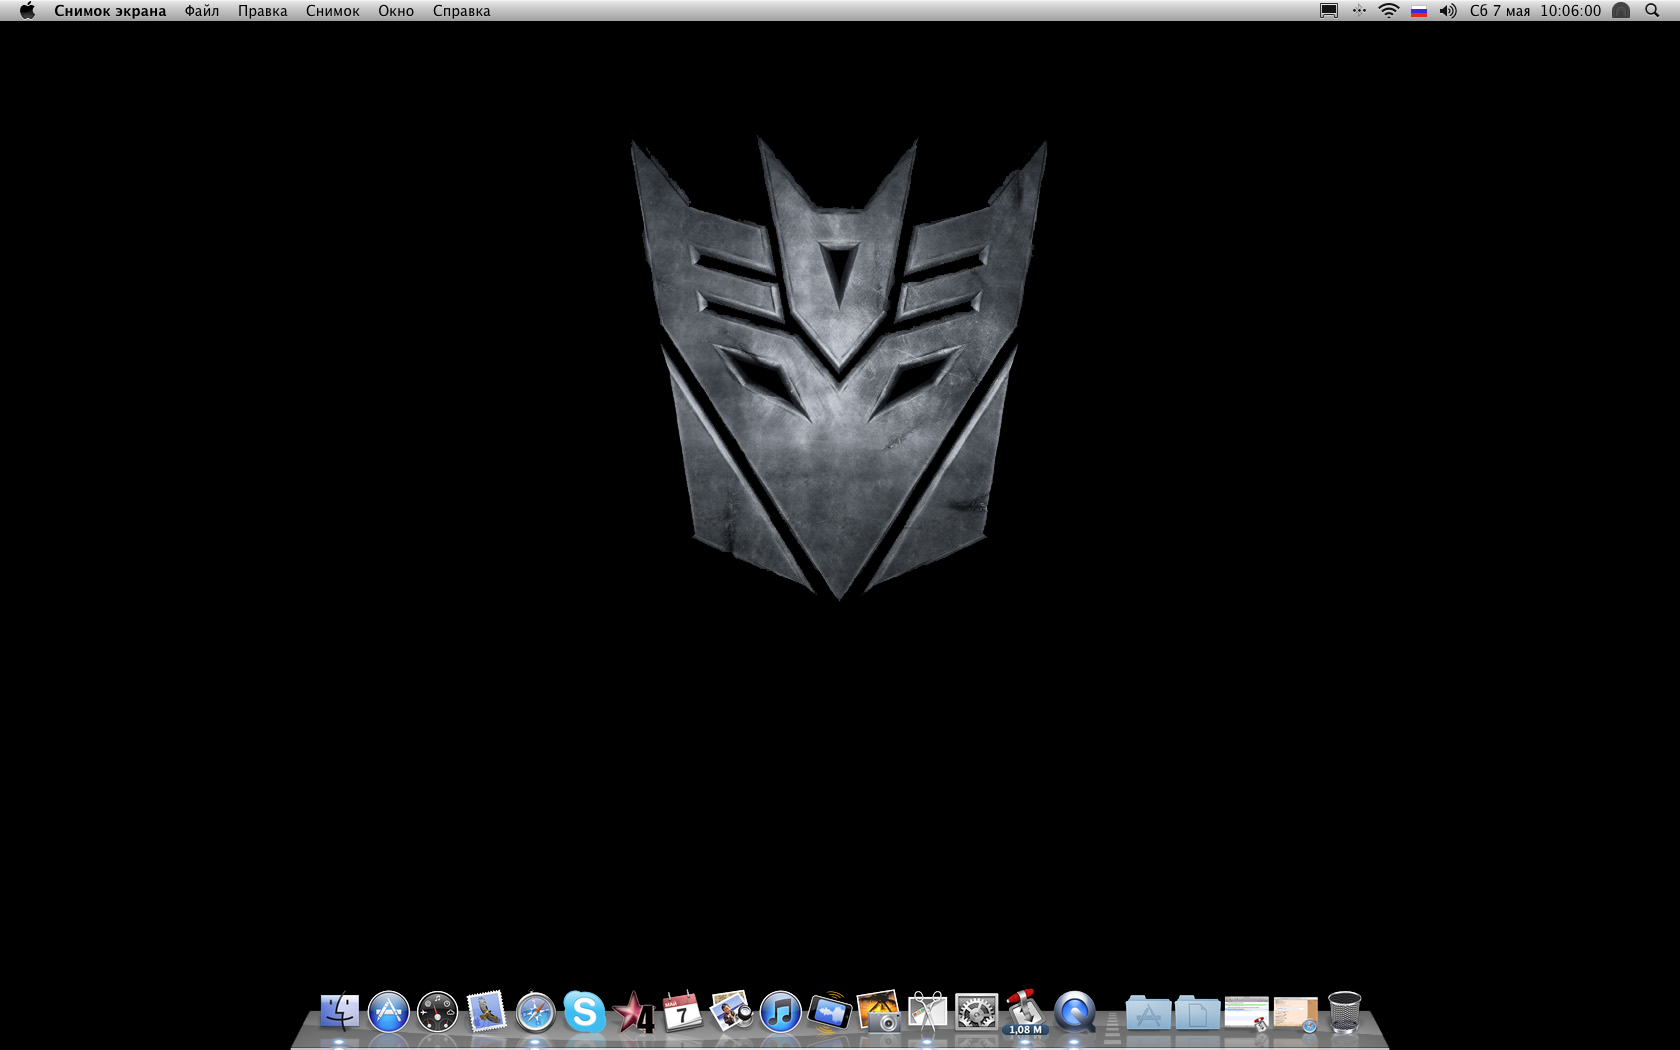Open the Снимок экрана application menu
This screenshot has height=1050, width=1680.
click(110, 11)
